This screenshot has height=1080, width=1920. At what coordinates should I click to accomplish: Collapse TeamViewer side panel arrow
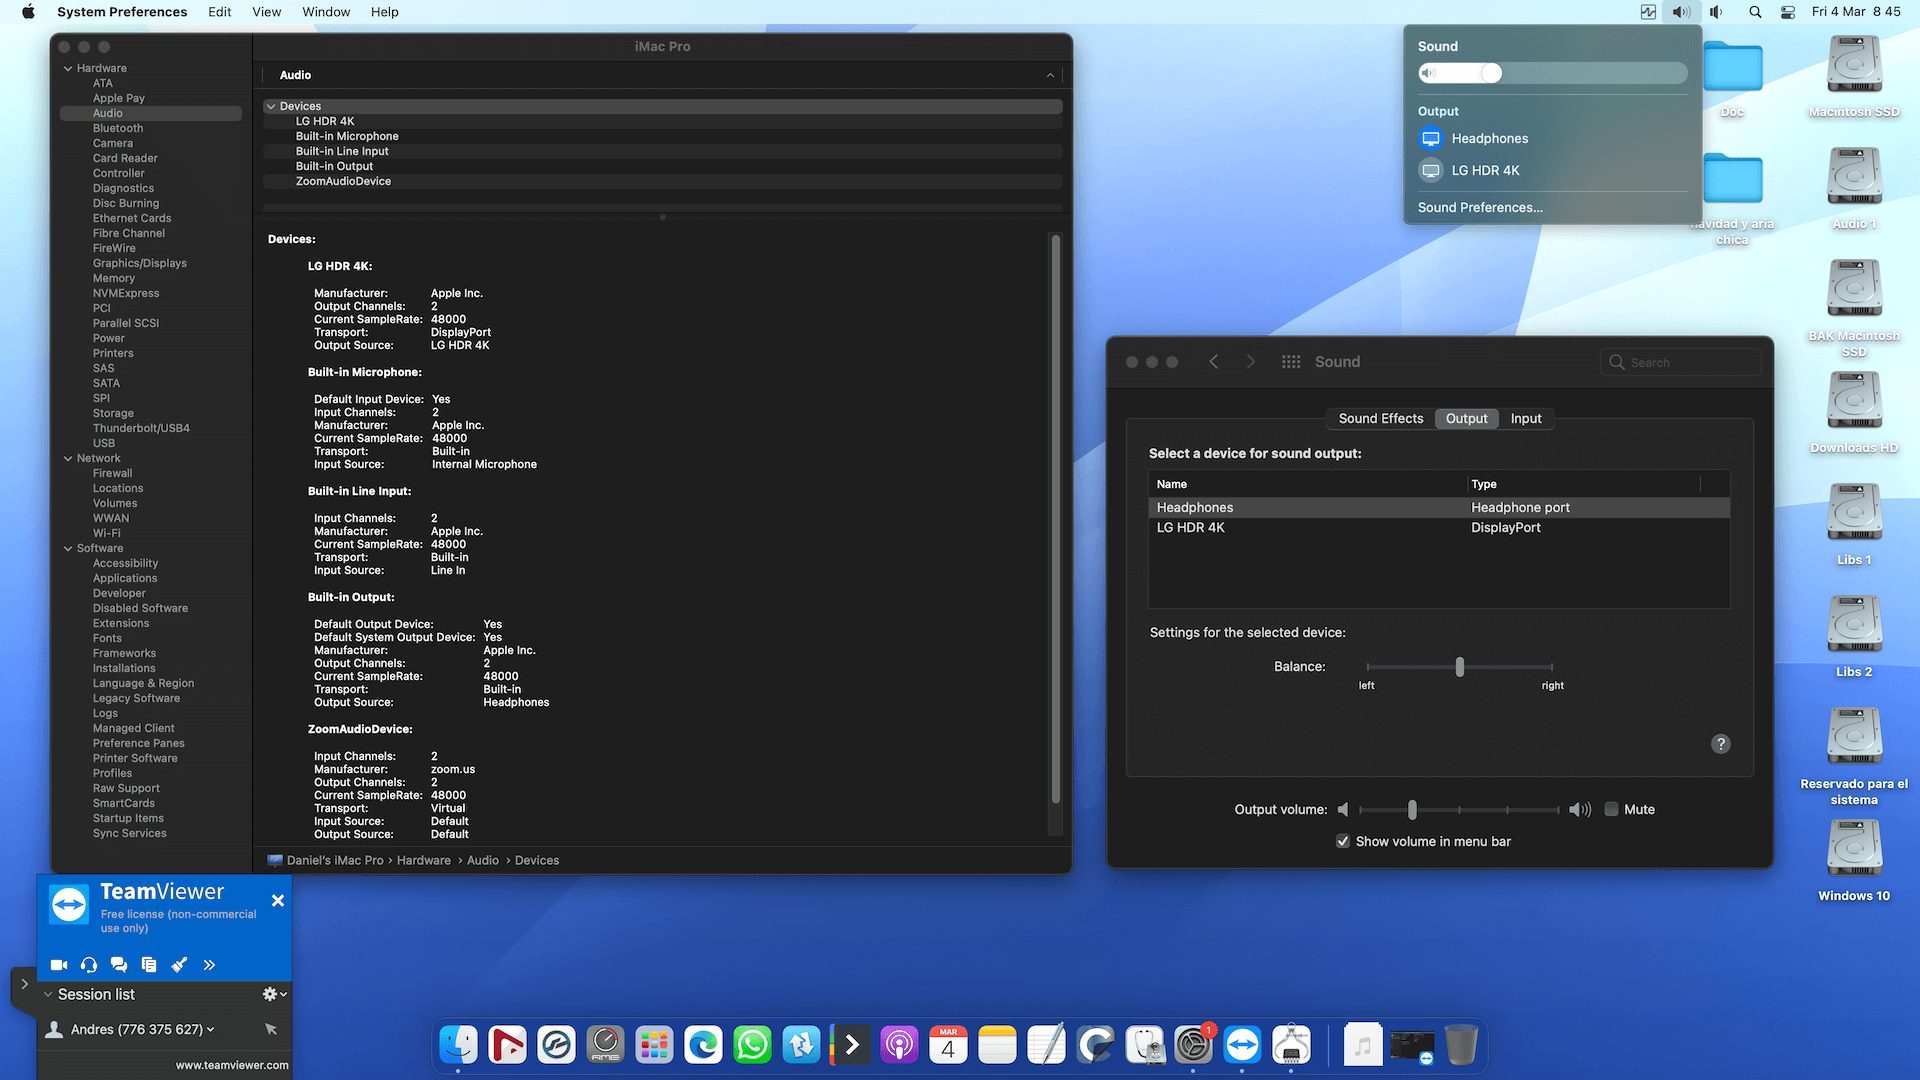24,984
